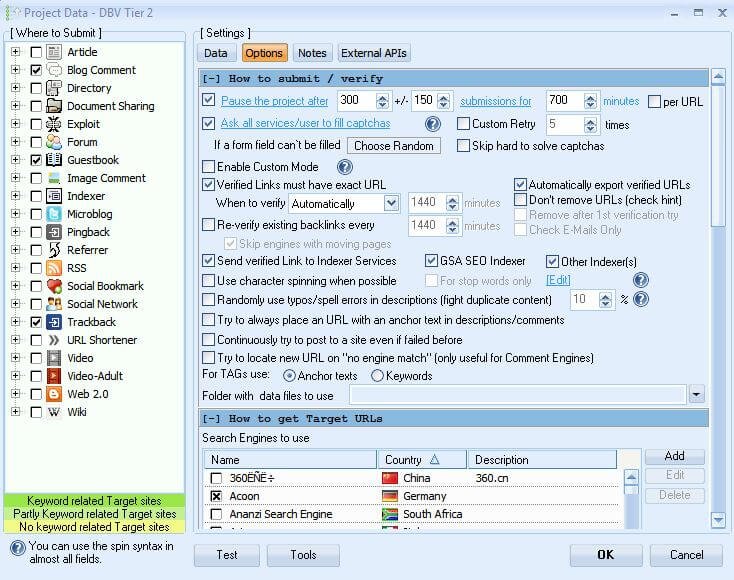Enable the Custom Retry checkbox
This screenshot has height=580, width=734.
[x=463, y=124]
